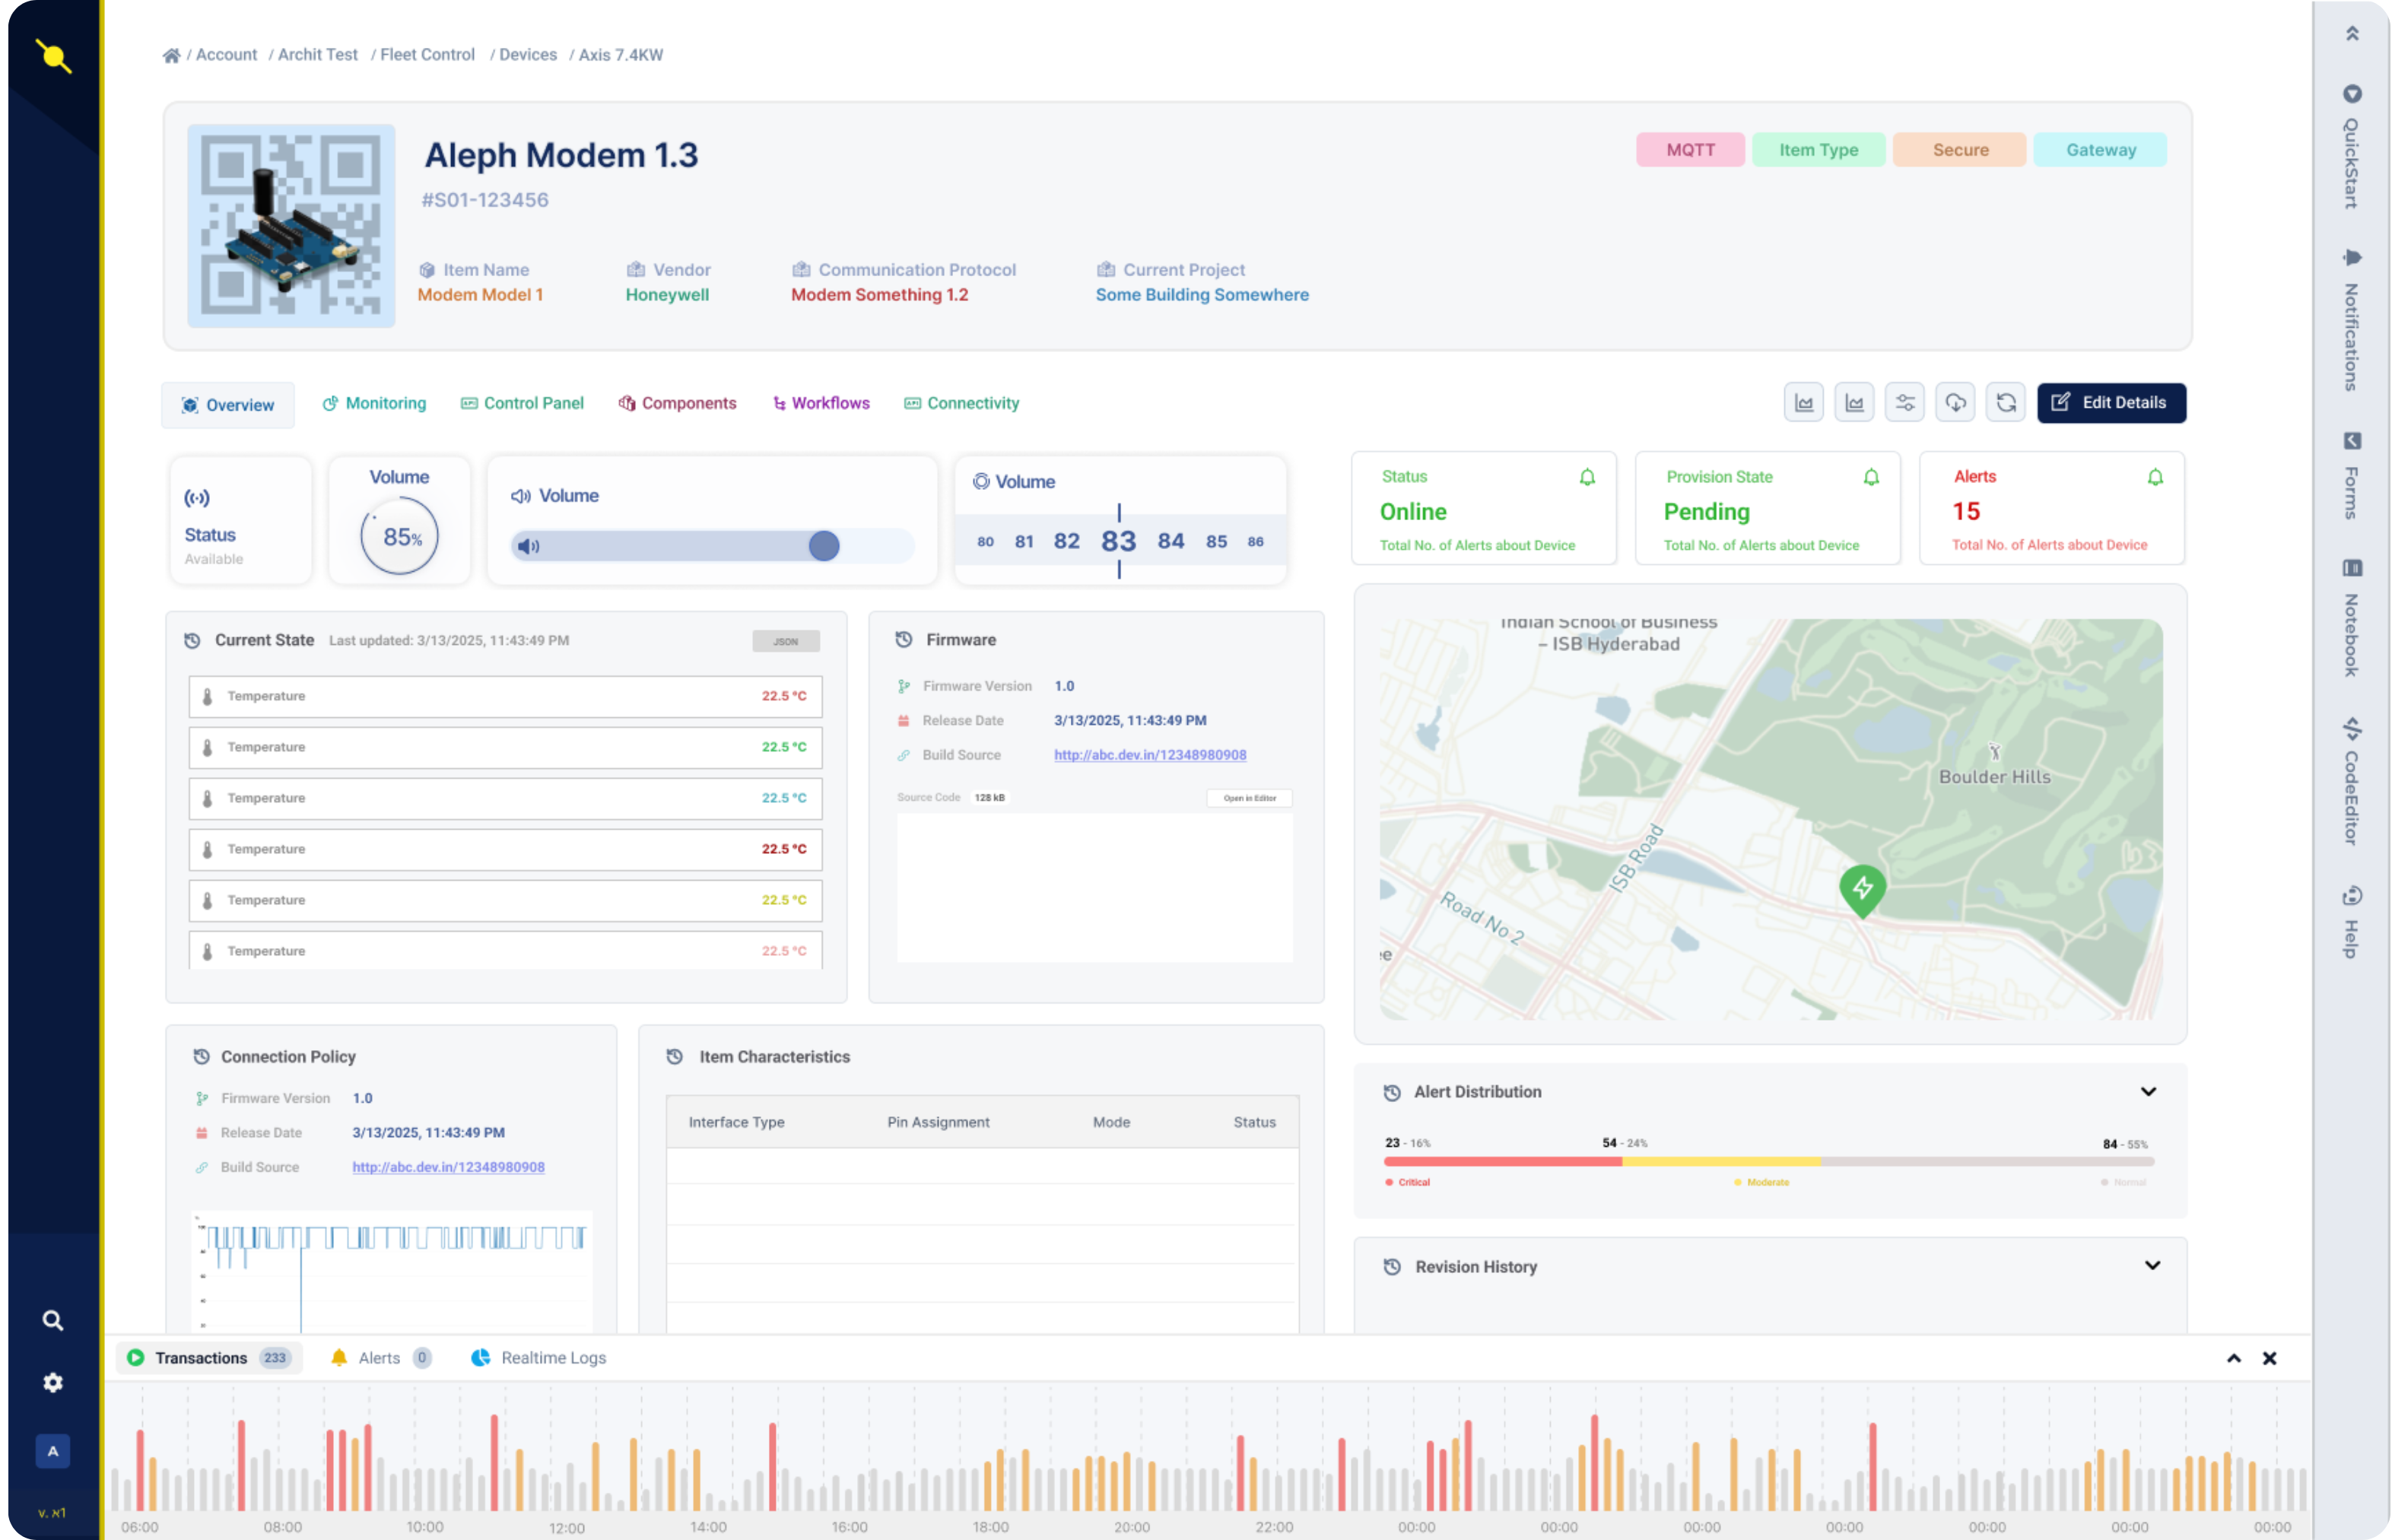
Task: Click the green map location marker
Action: tap(1862, 888)
